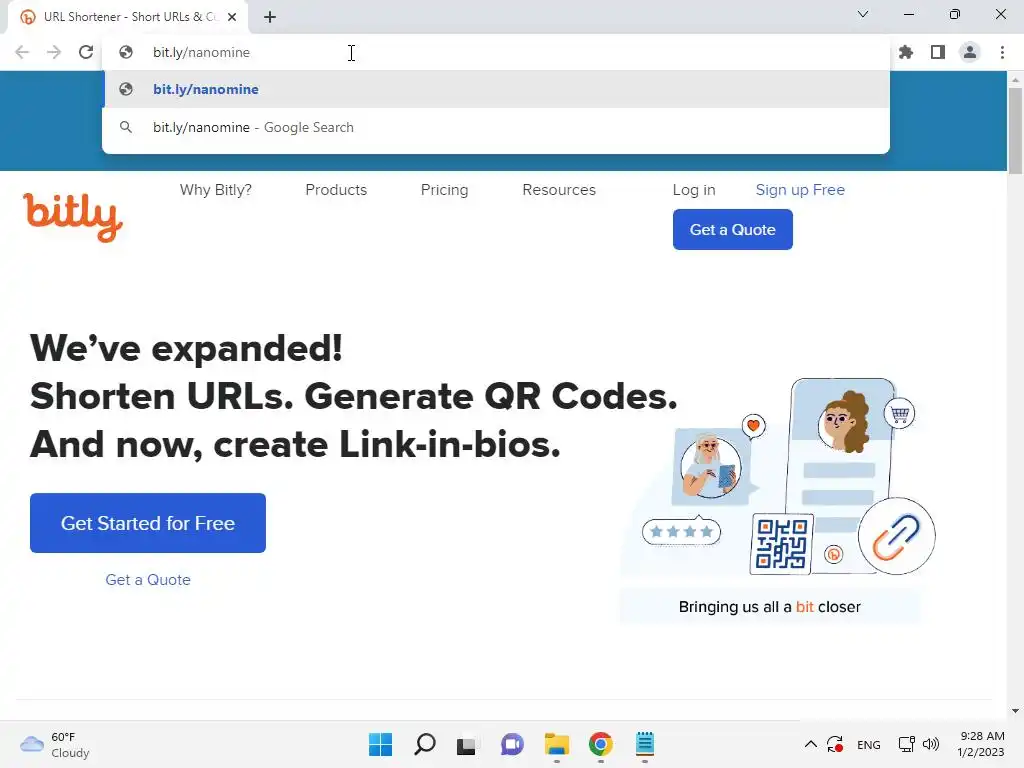1024x768 pixels.
Task: Click the Log in link
Action: (694, 190)
